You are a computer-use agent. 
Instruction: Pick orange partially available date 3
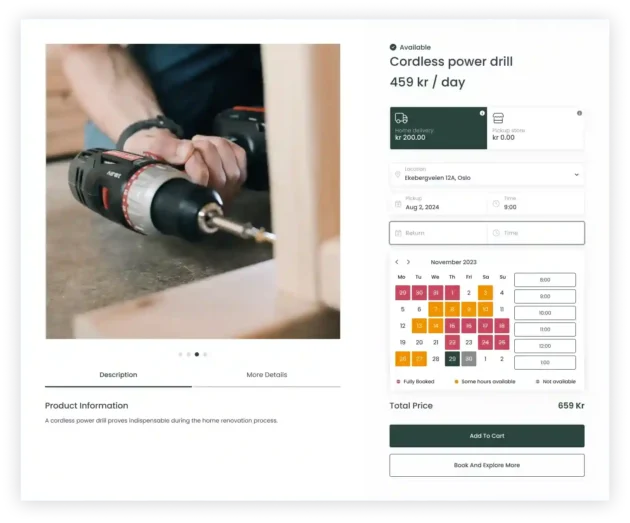pos(485,293)
